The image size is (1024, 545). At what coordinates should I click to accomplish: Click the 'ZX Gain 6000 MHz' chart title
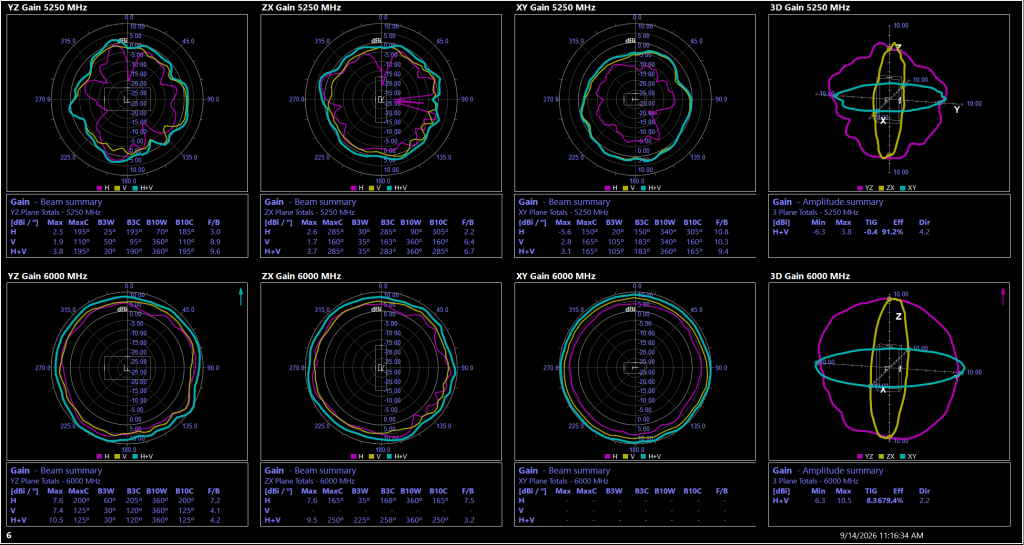pos(301,276)
